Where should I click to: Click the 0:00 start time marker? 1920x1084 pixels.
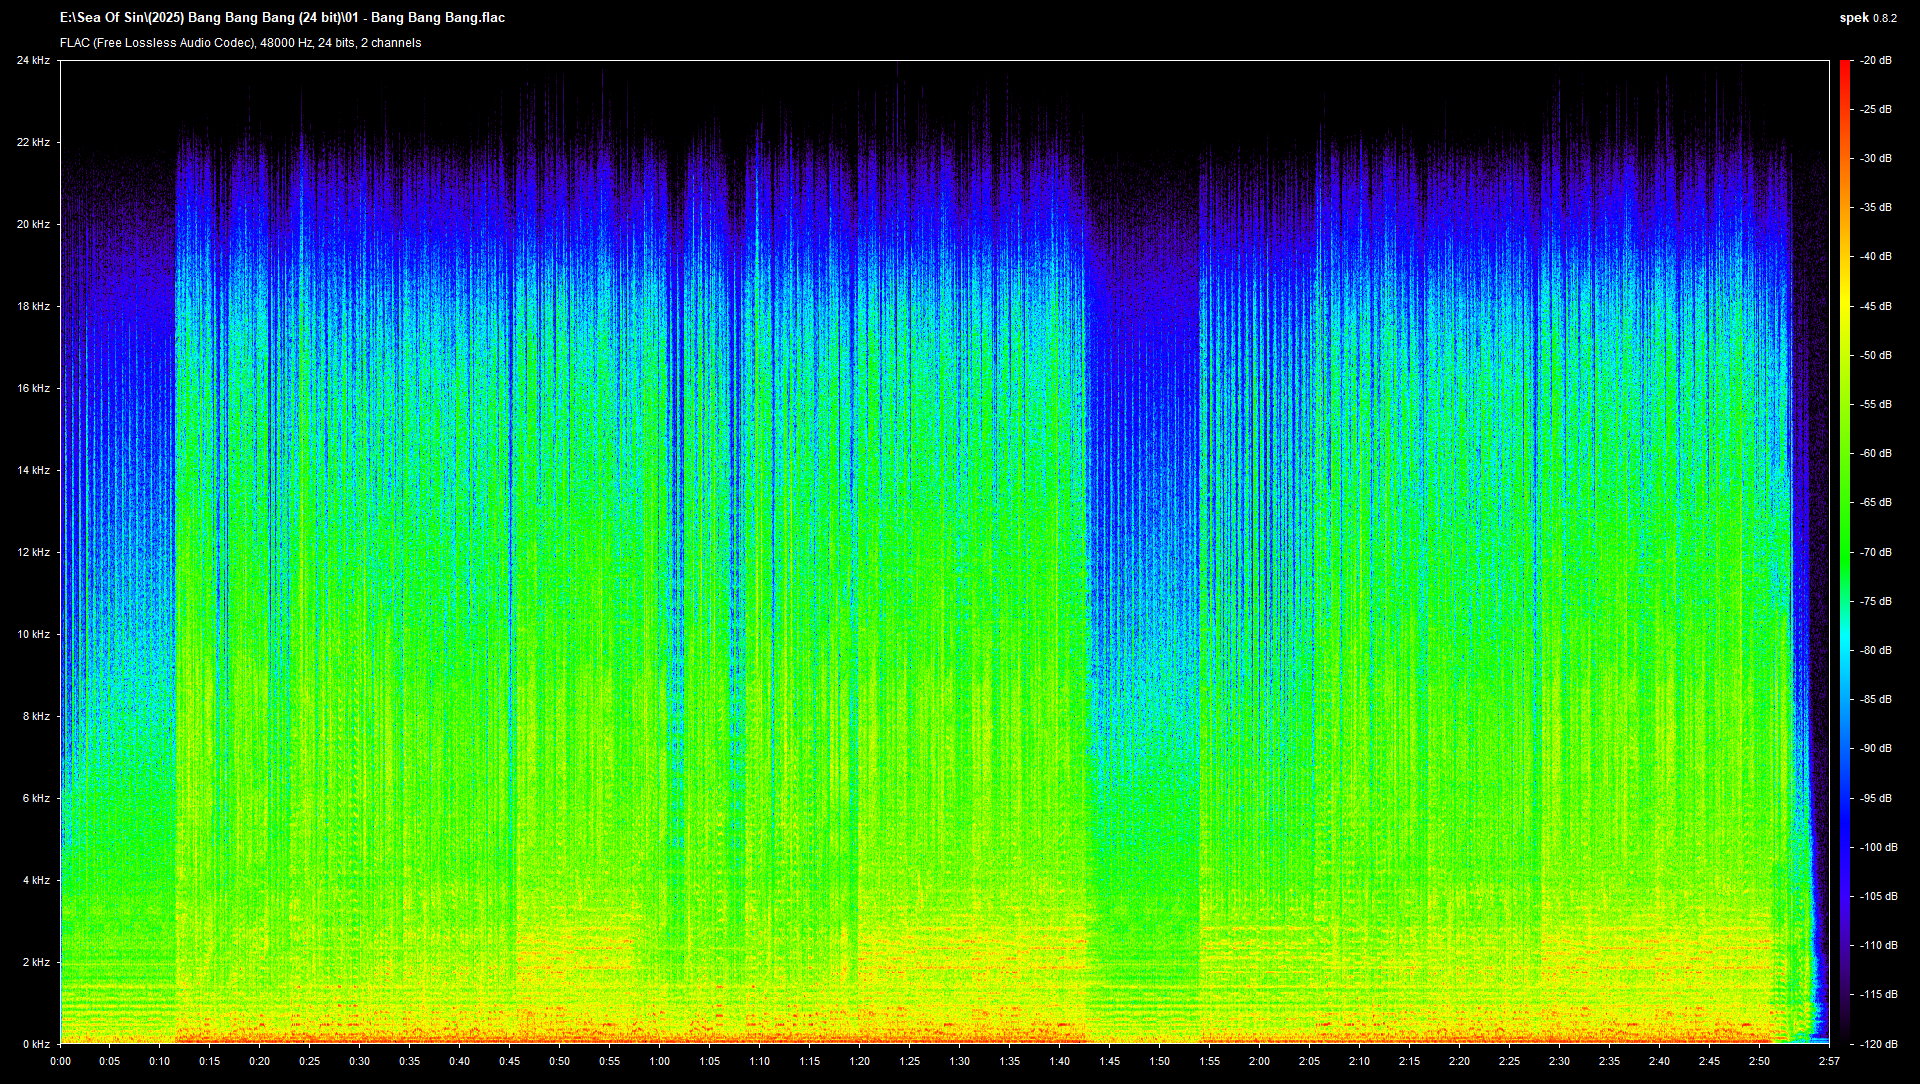[x=60, y=1062]
